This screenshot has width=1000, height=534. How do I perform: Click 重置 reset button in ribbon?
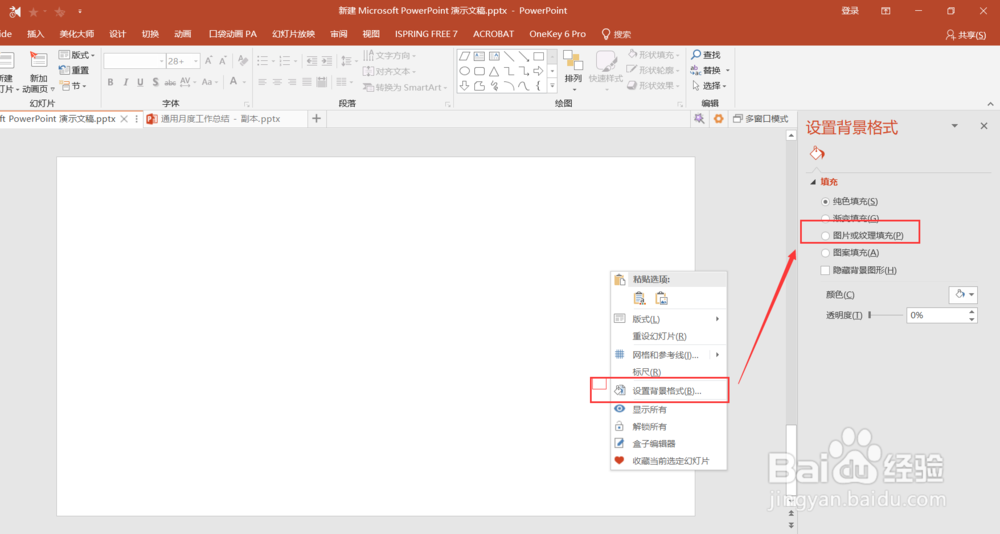(74, 70)
